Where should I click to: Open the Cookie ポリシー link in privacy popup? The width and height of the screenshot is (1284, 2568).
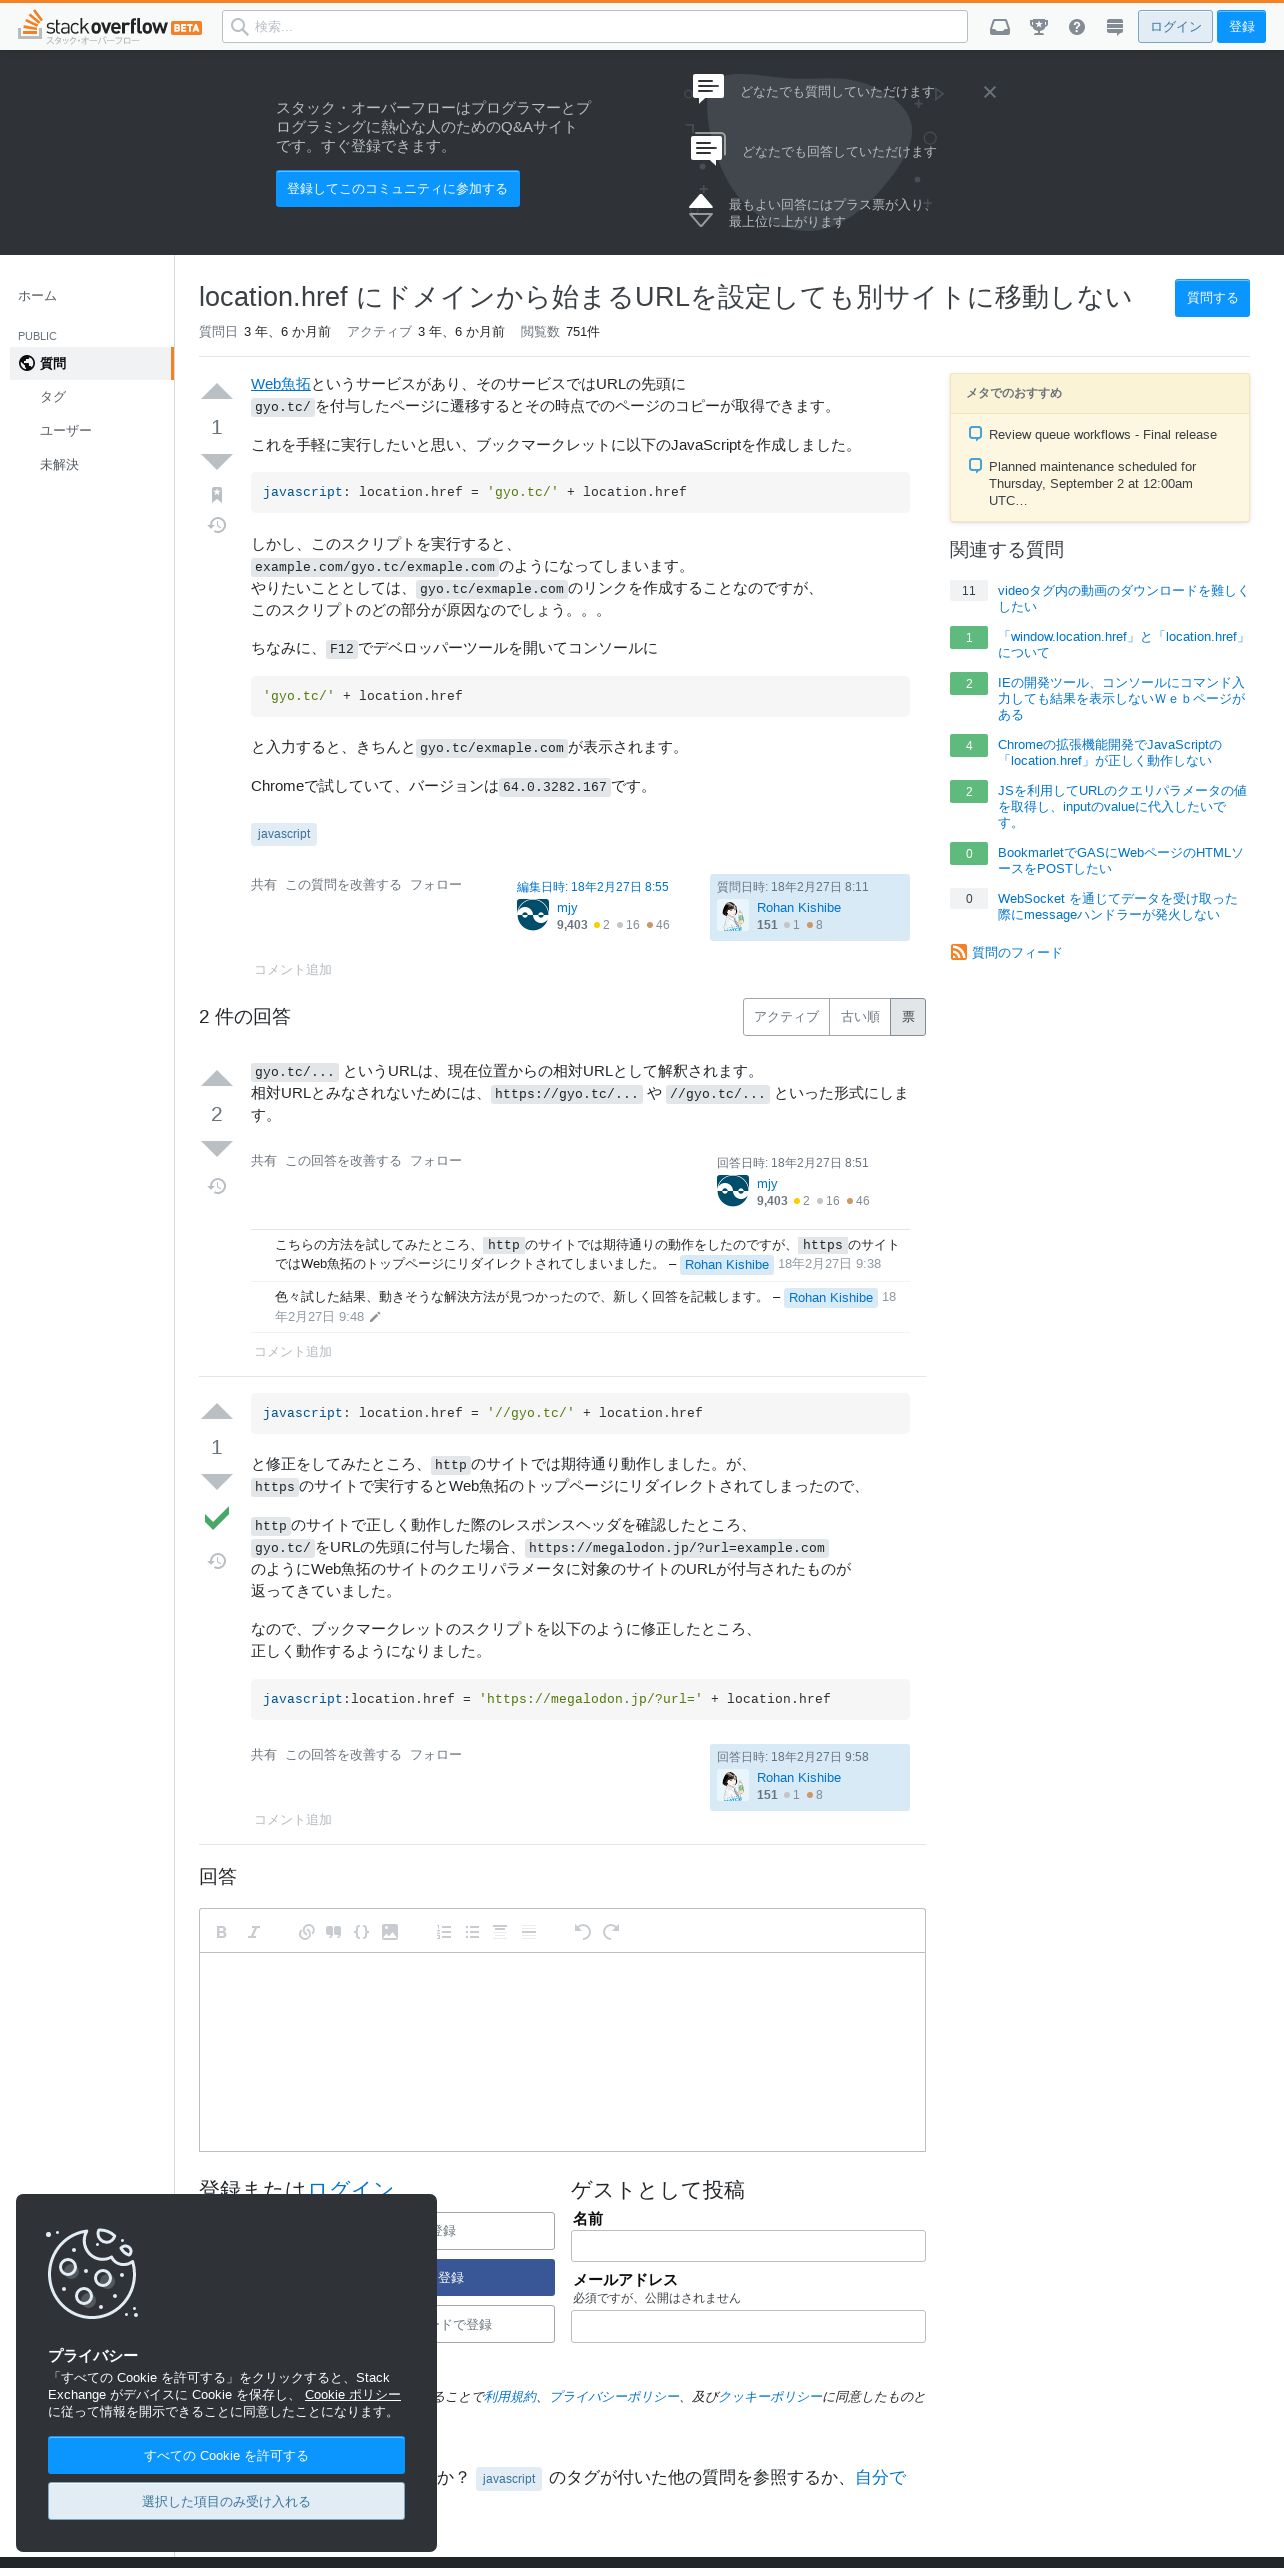coord(353,2395)
